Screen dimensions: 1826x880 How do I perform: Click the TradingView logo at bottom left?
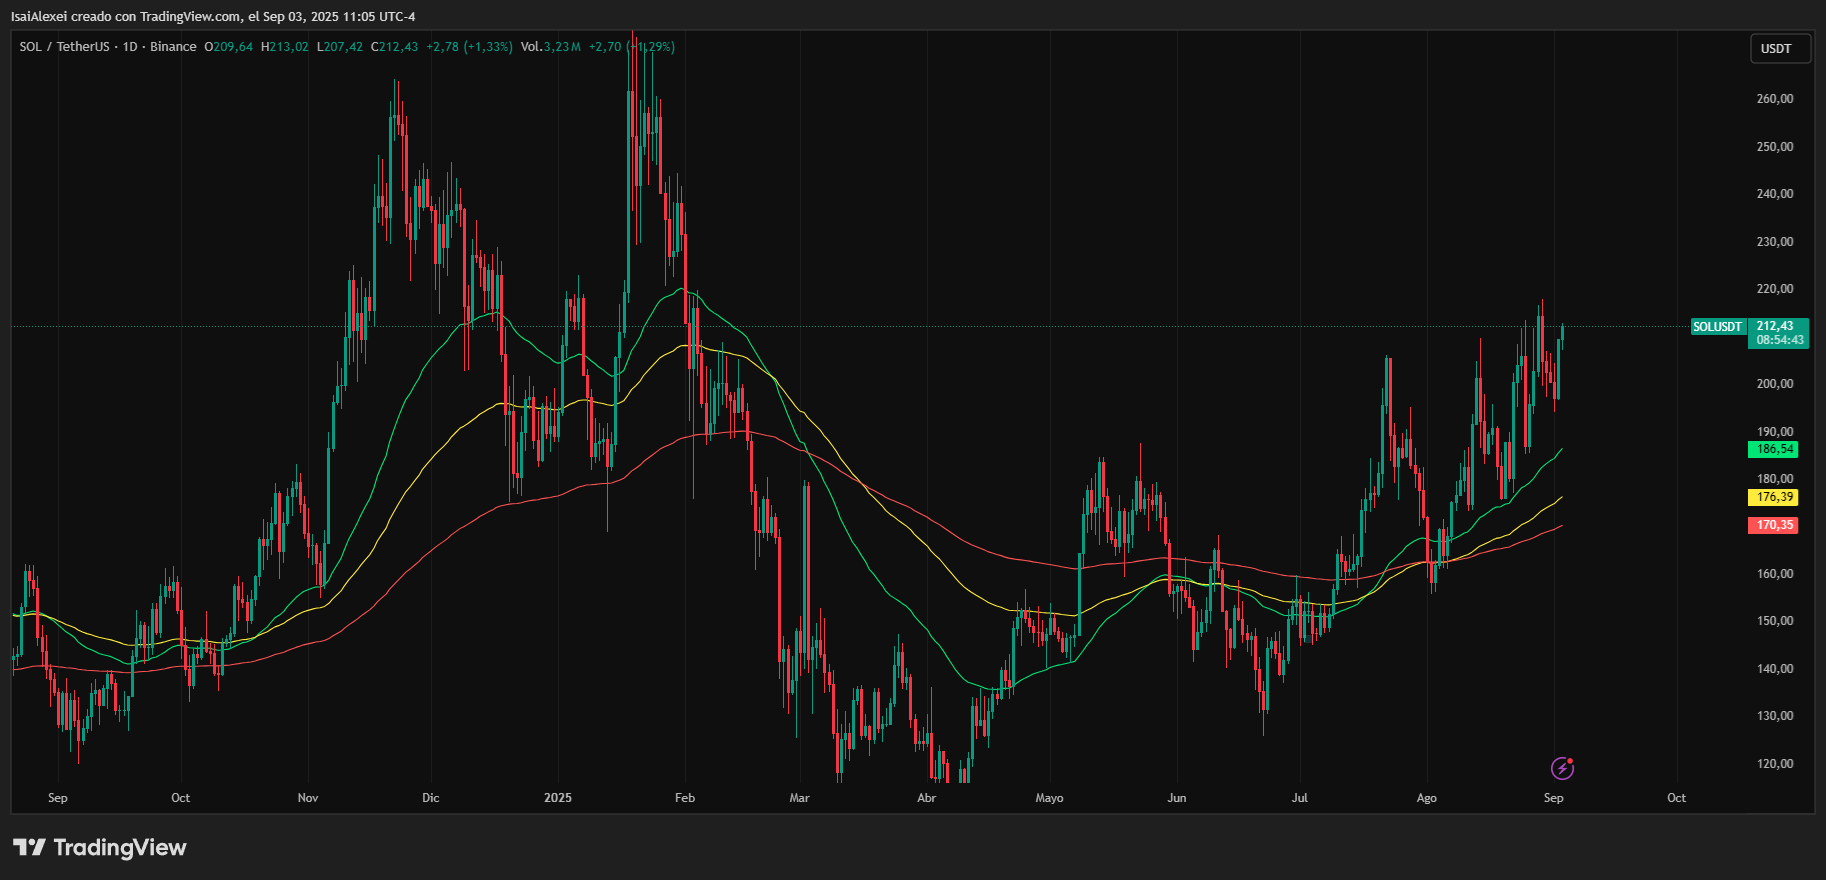point(100,847)
